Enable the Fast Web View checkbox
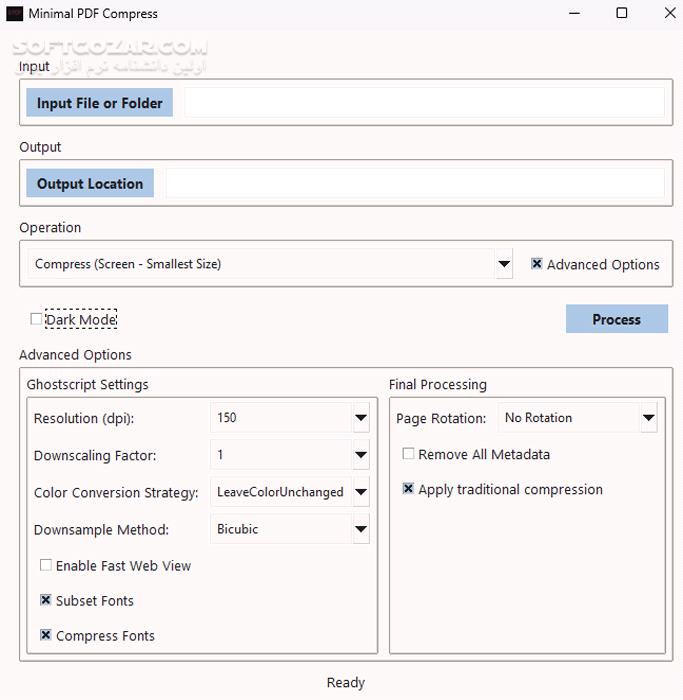Image resolution: width=683 pixels, height=700 pixels. [46, 565]
